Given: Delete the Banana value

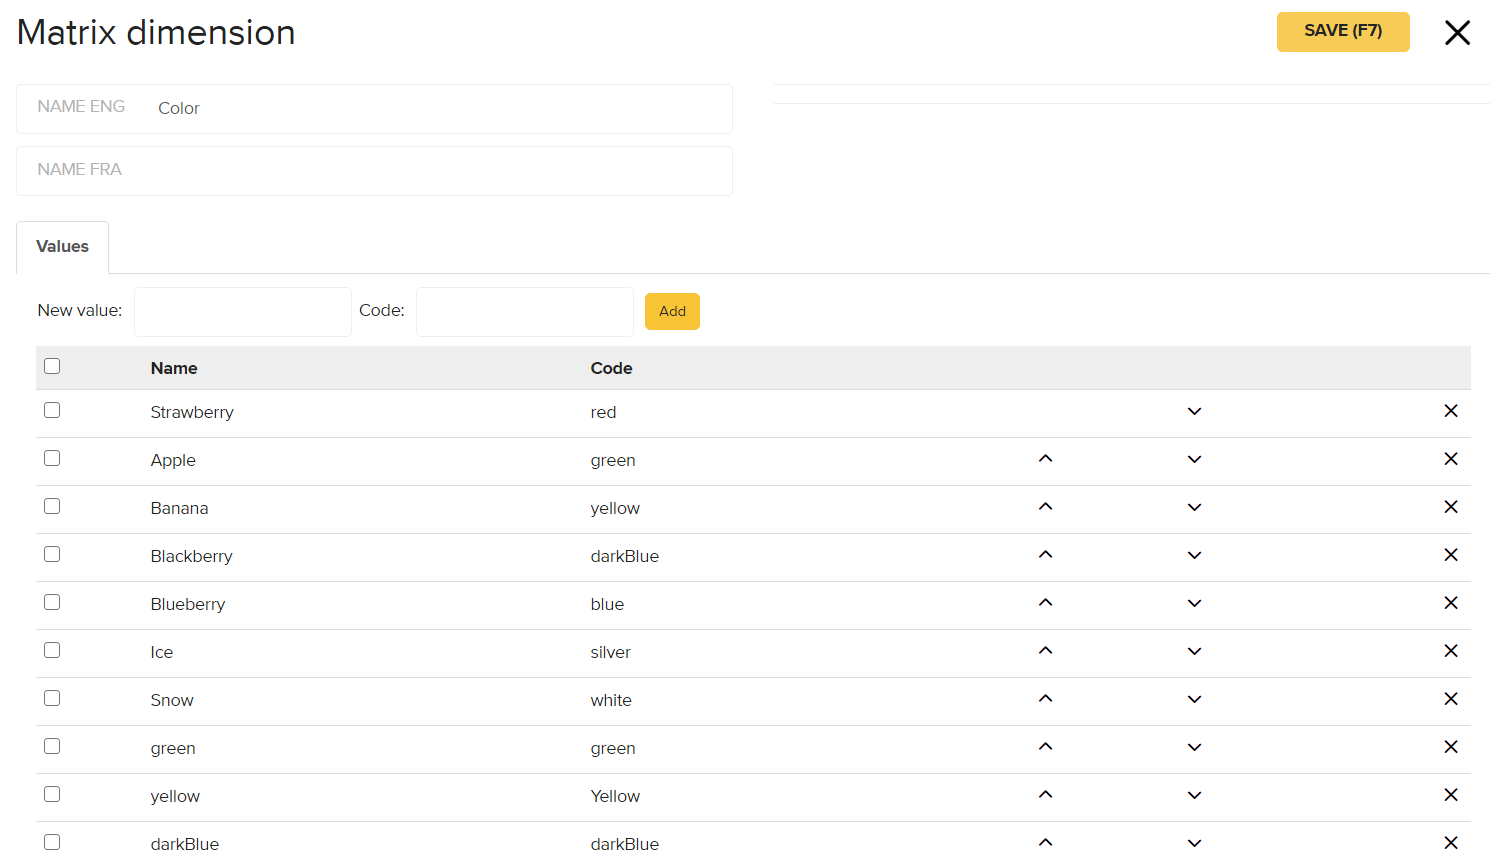Looking at the screenshot, I should [x=1451, y=507].
